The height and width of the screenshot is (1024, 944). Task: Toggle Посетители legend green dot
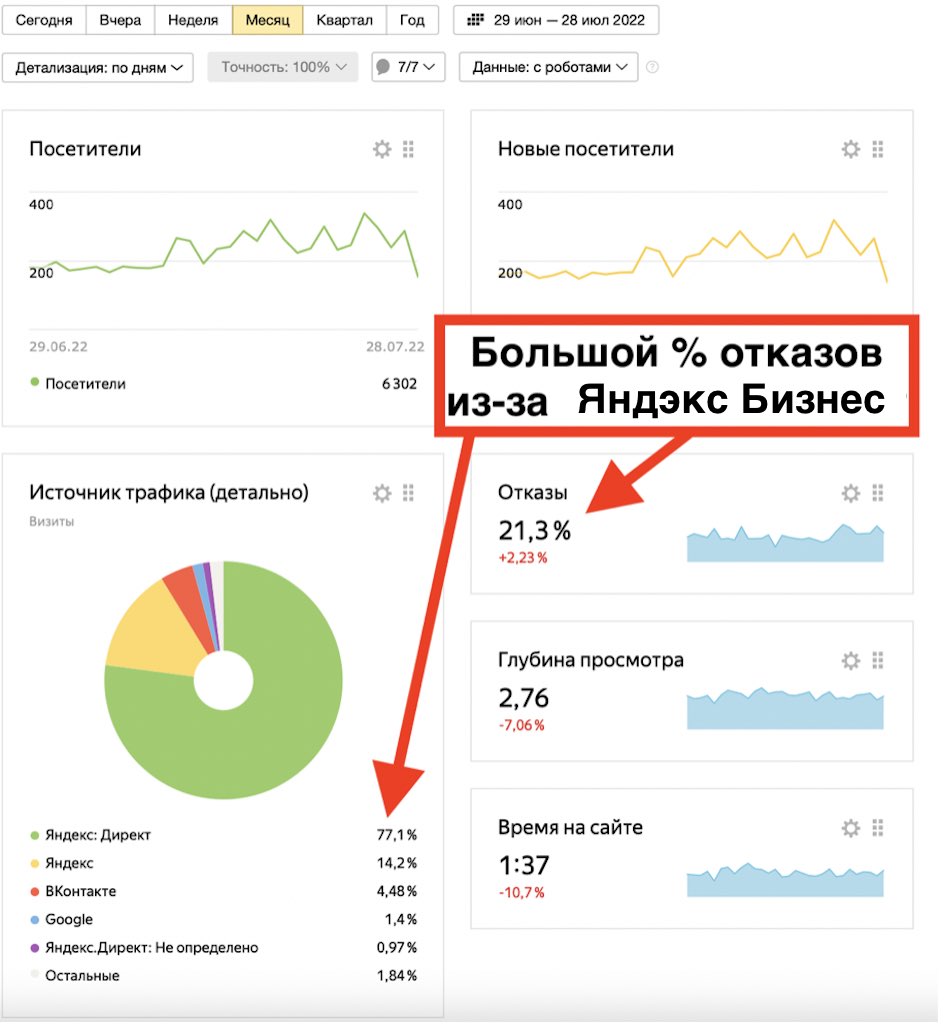pos(35,383)
